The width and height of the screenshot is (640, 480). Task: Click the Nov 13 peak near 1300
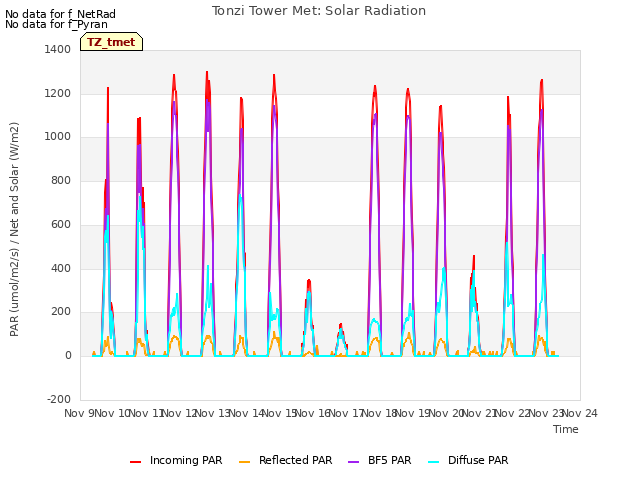[x=207, y=73]
